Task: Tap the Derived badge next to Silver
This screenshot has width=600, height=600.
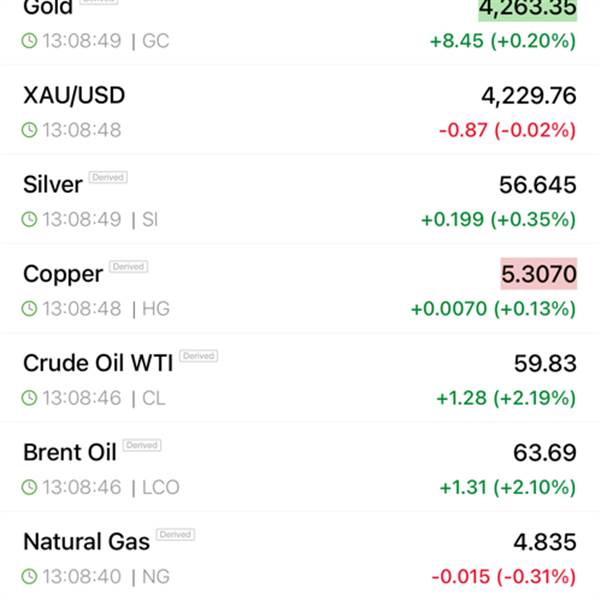Action: [107, 177]
